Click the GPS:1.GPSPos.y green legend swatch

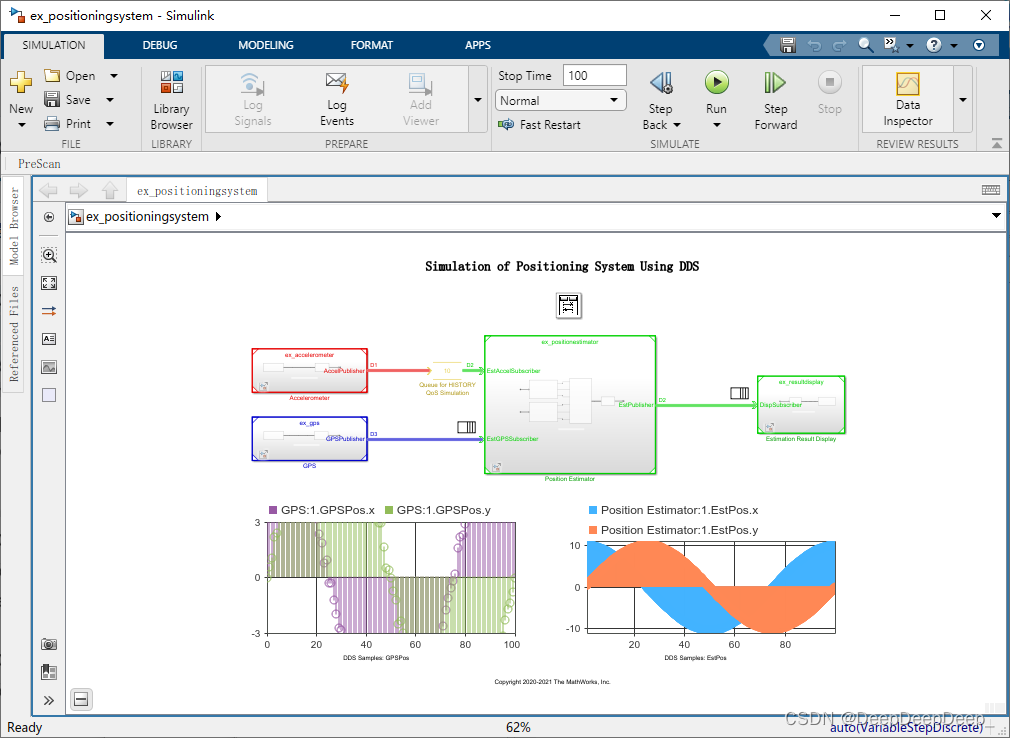pyautogui.click(x=388, y=510)
